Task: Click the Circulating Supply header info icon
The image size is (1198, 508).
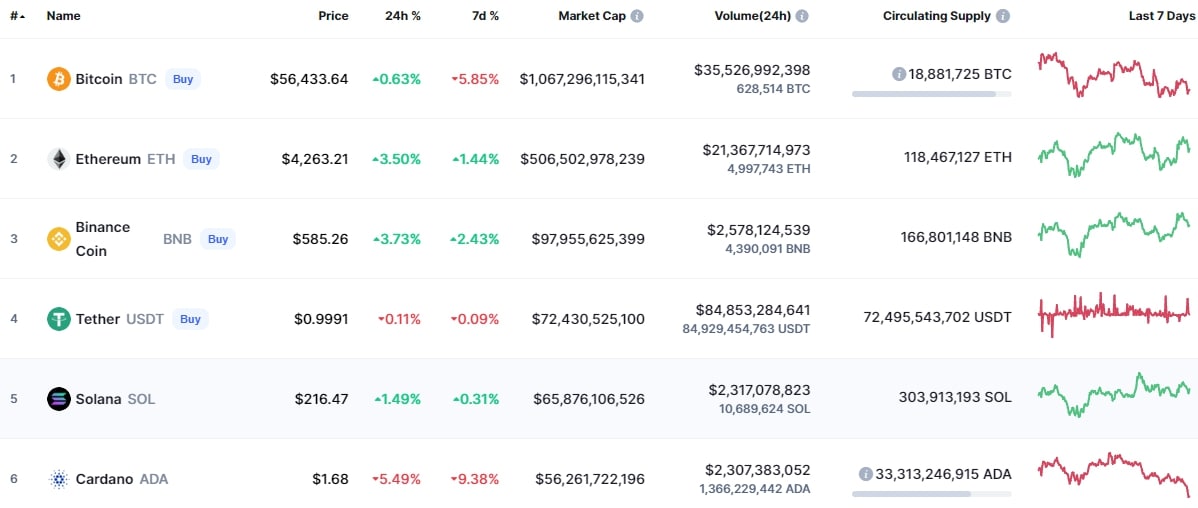Action: point(1003,15)
